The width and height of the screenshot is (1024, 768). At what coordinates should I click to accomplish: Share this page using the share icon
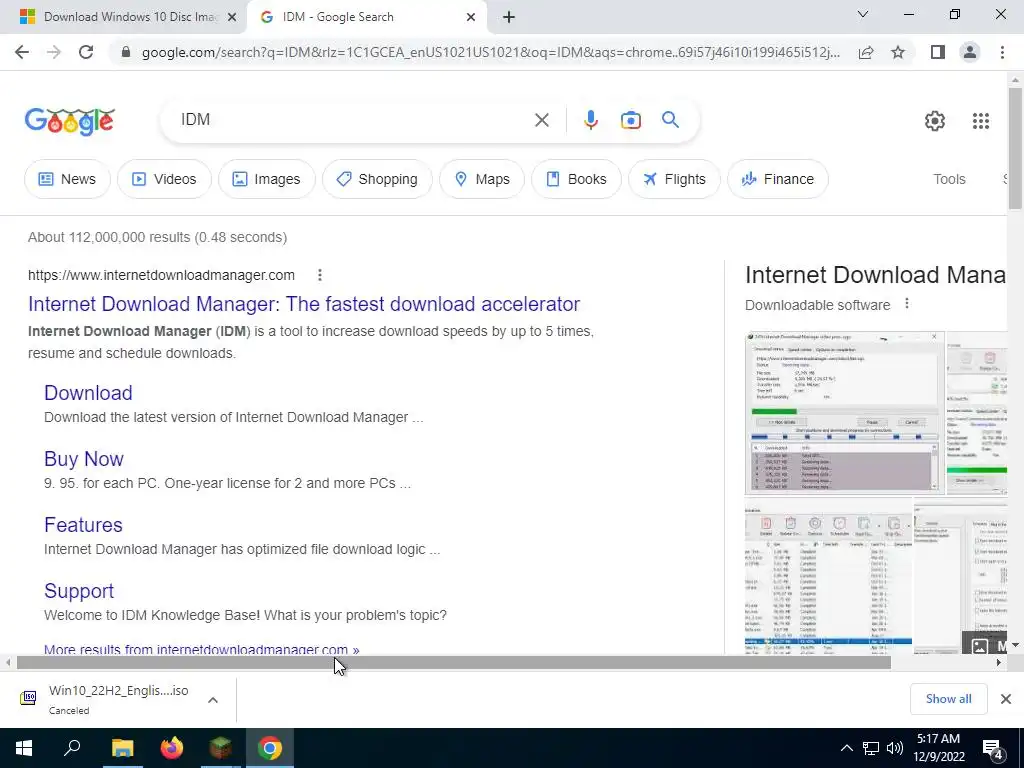pyautogui.click(x=866, y=52)
